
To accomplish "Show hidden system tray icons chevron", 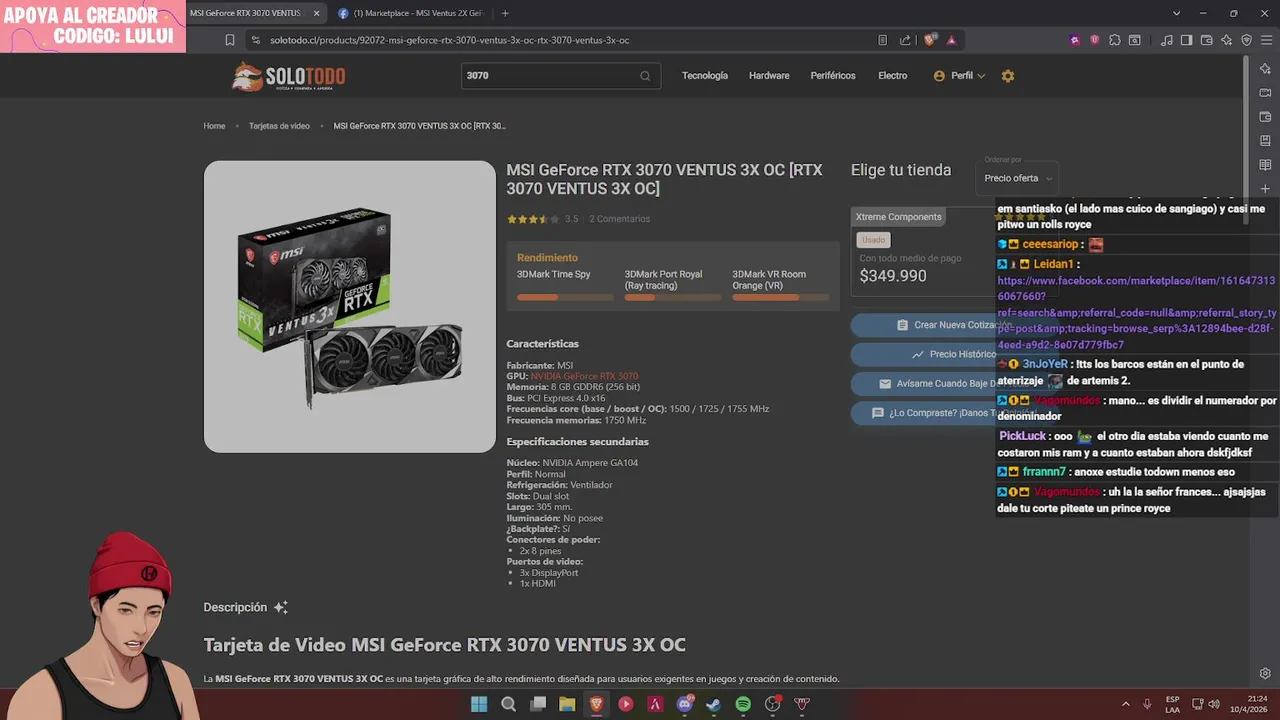I will pyautogui.click(x=1125, y=704).
